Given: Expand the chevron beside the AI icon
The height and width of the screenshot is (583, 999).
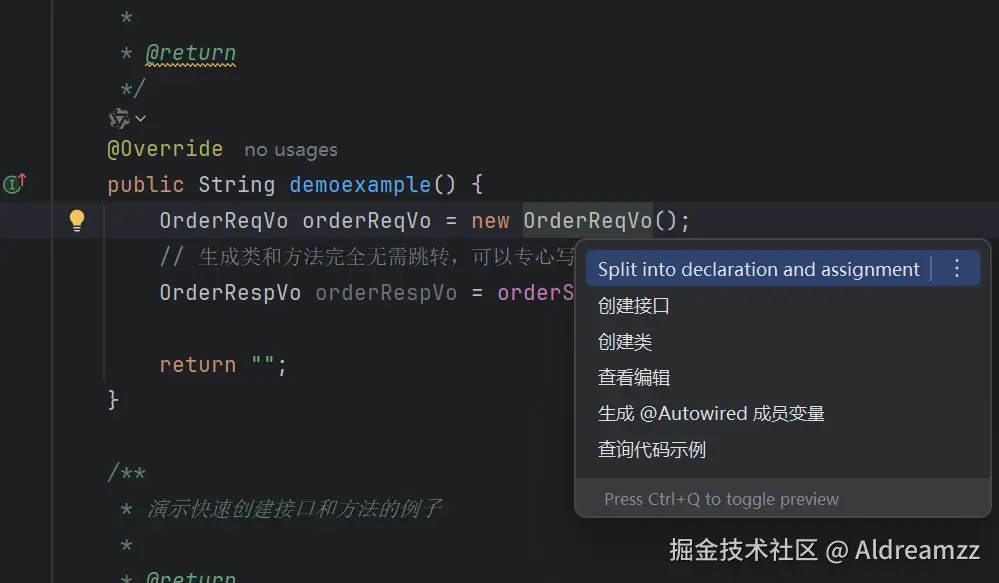Looking at the screenshot, I should point(140,119).
